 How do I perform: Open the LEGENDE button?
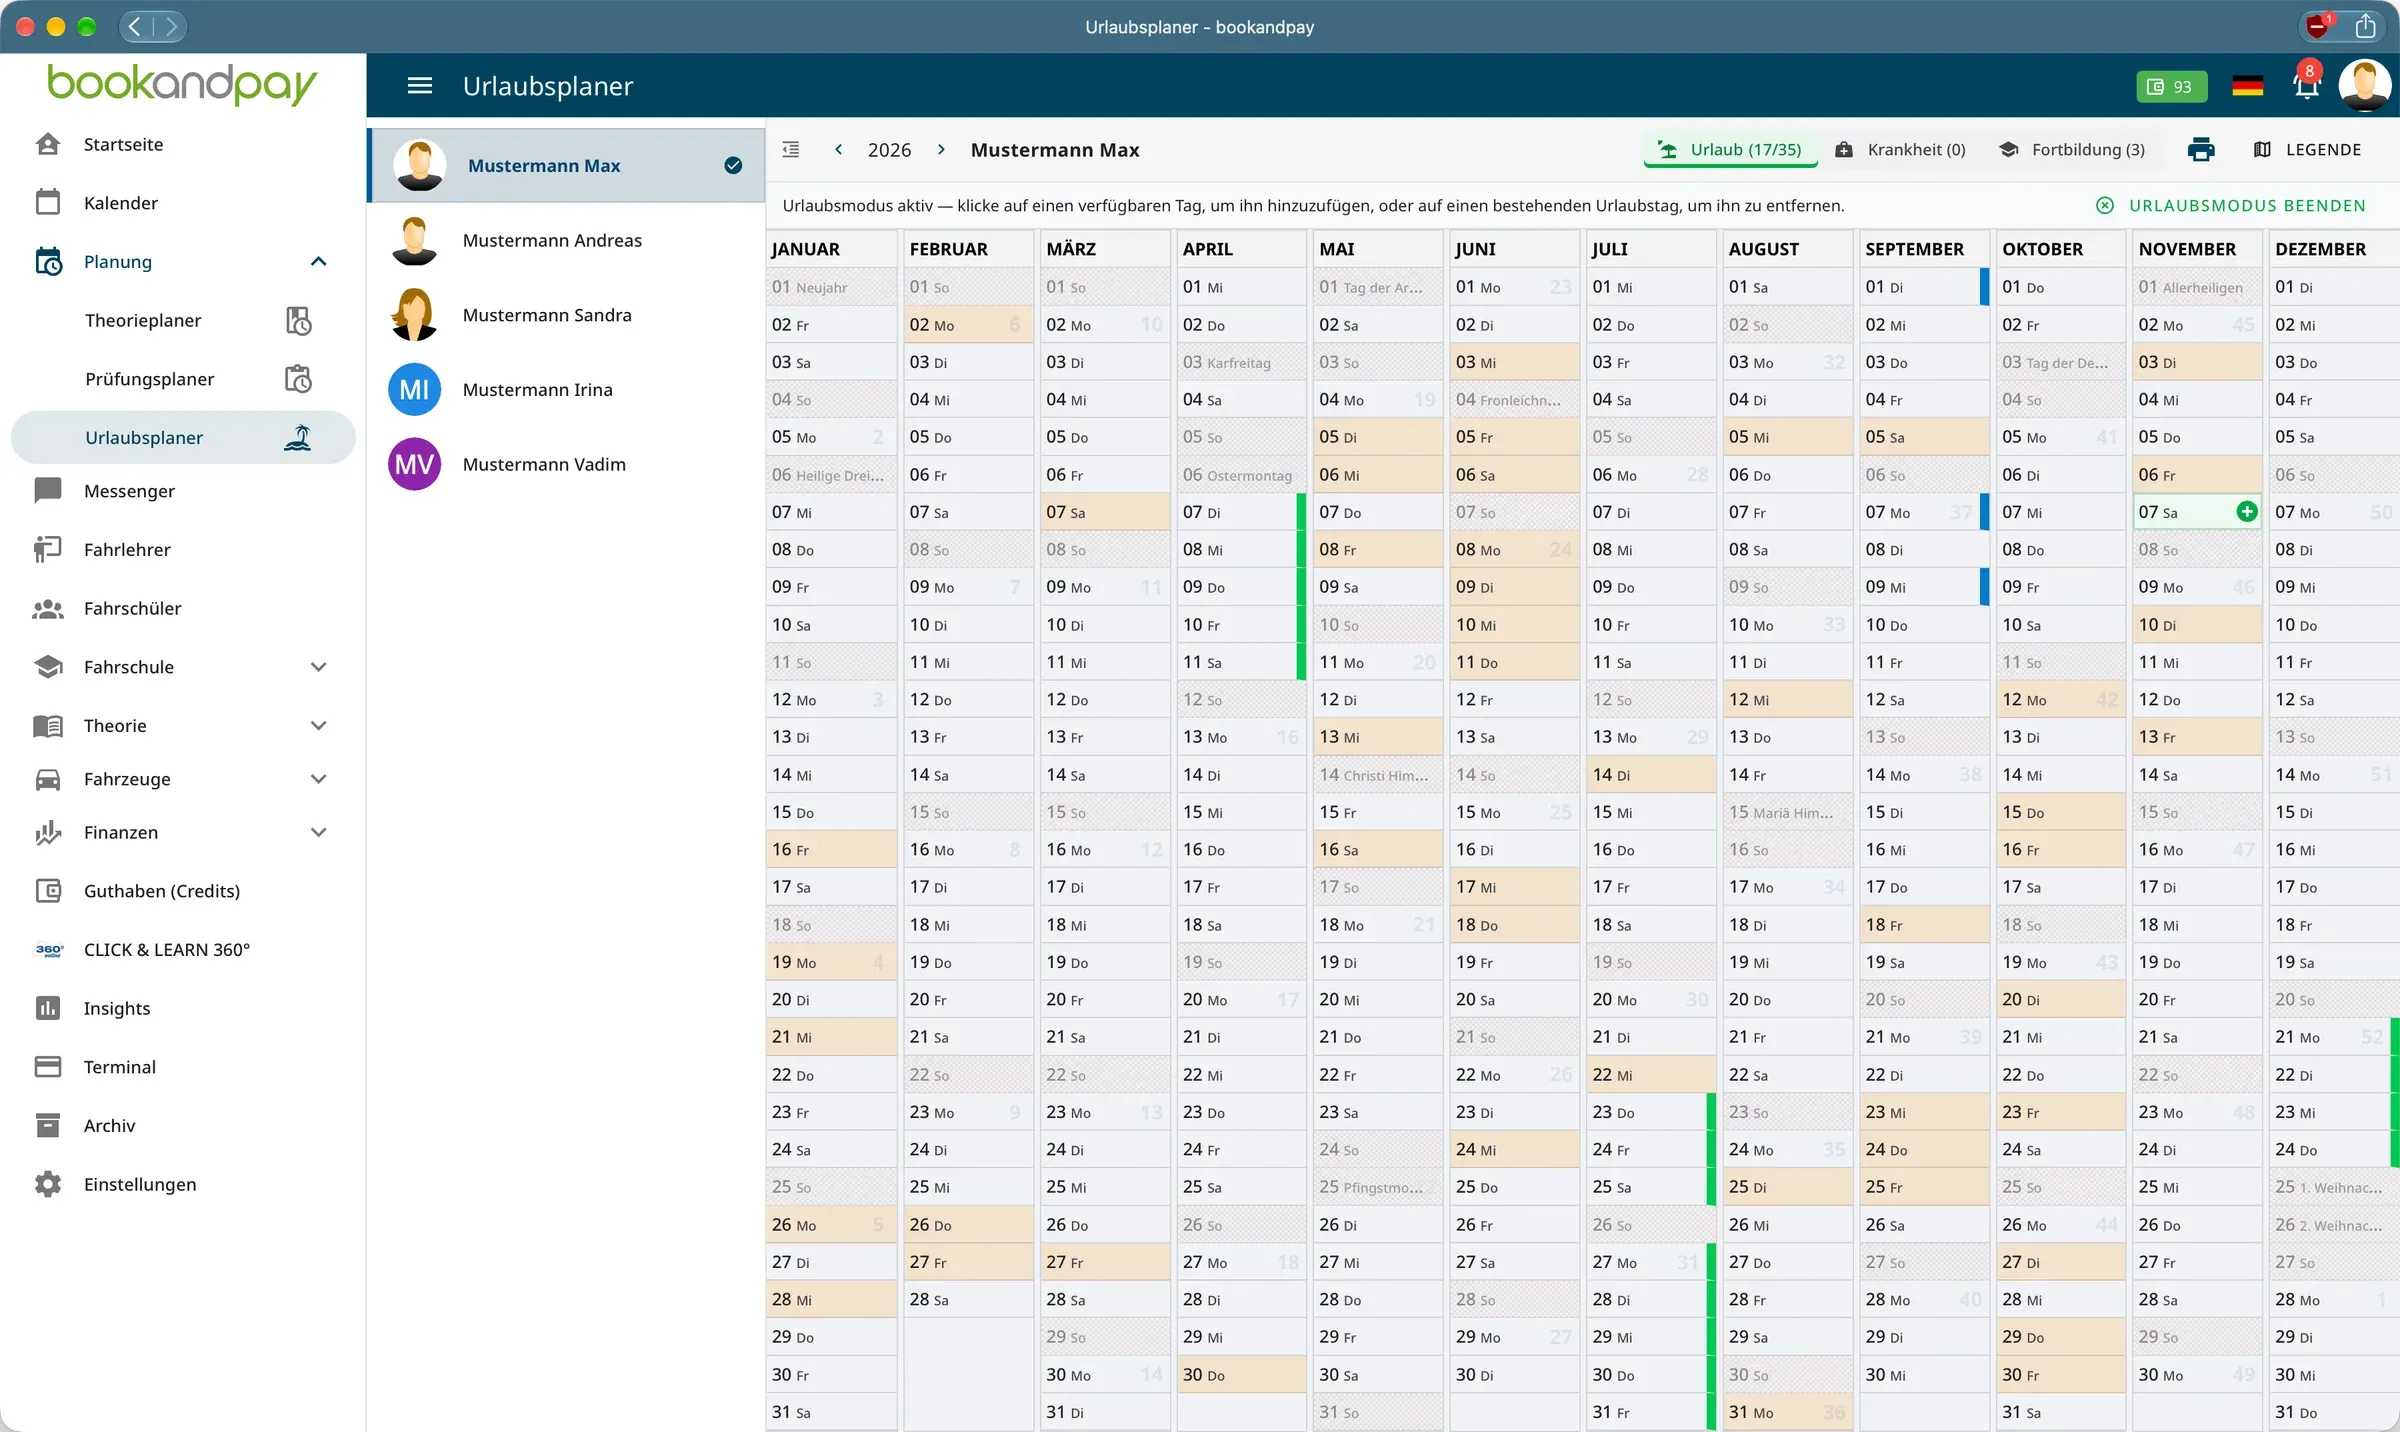click(x=2307, y=150)
